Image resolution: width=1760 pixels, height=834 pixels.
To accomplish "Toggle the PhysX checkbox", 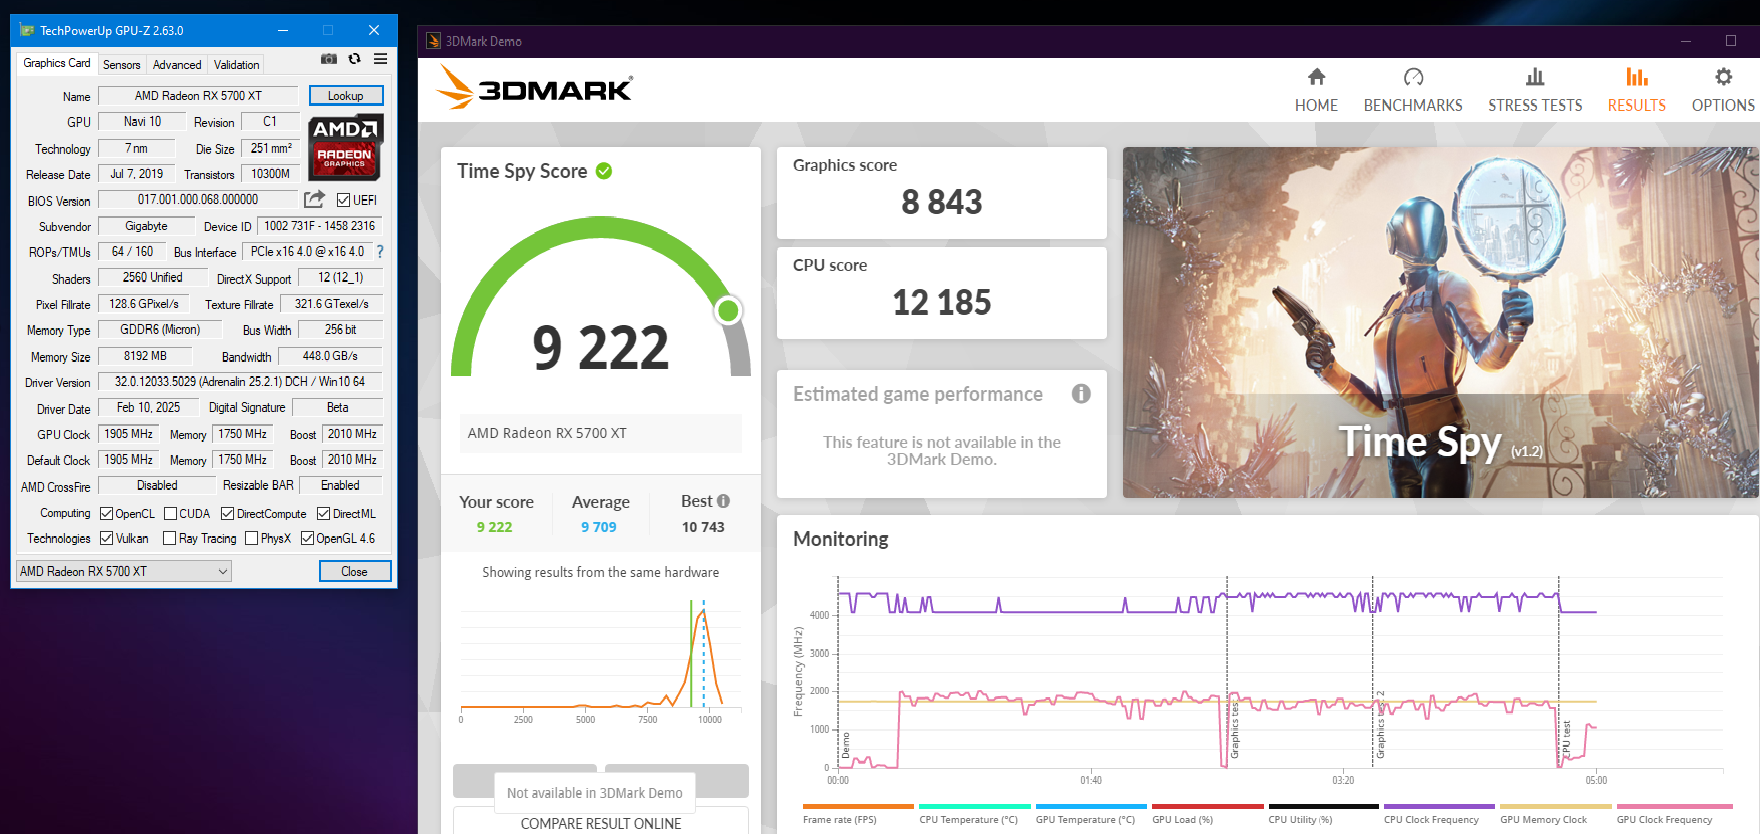I will coord(251,538).
